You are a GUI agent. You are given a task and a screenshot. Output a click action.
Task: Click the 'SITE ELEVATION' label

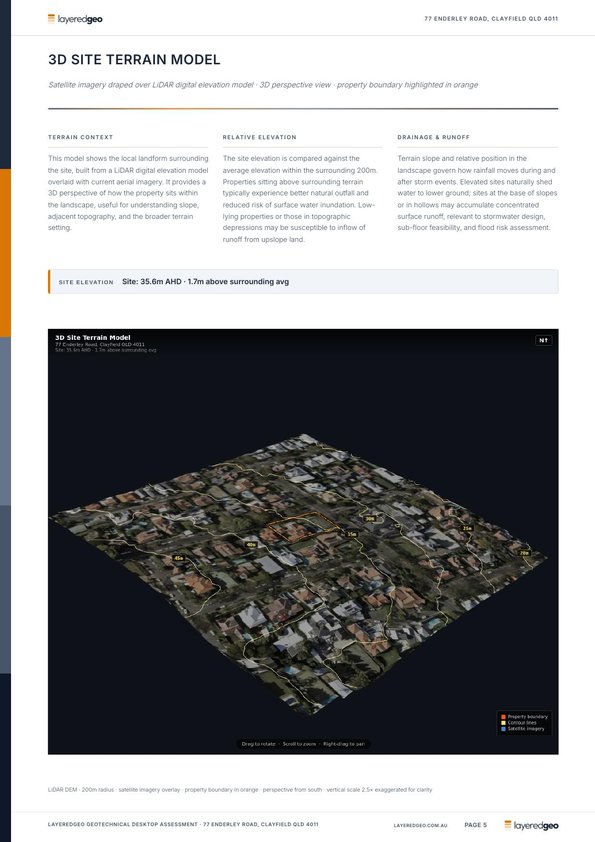point(86,282)
